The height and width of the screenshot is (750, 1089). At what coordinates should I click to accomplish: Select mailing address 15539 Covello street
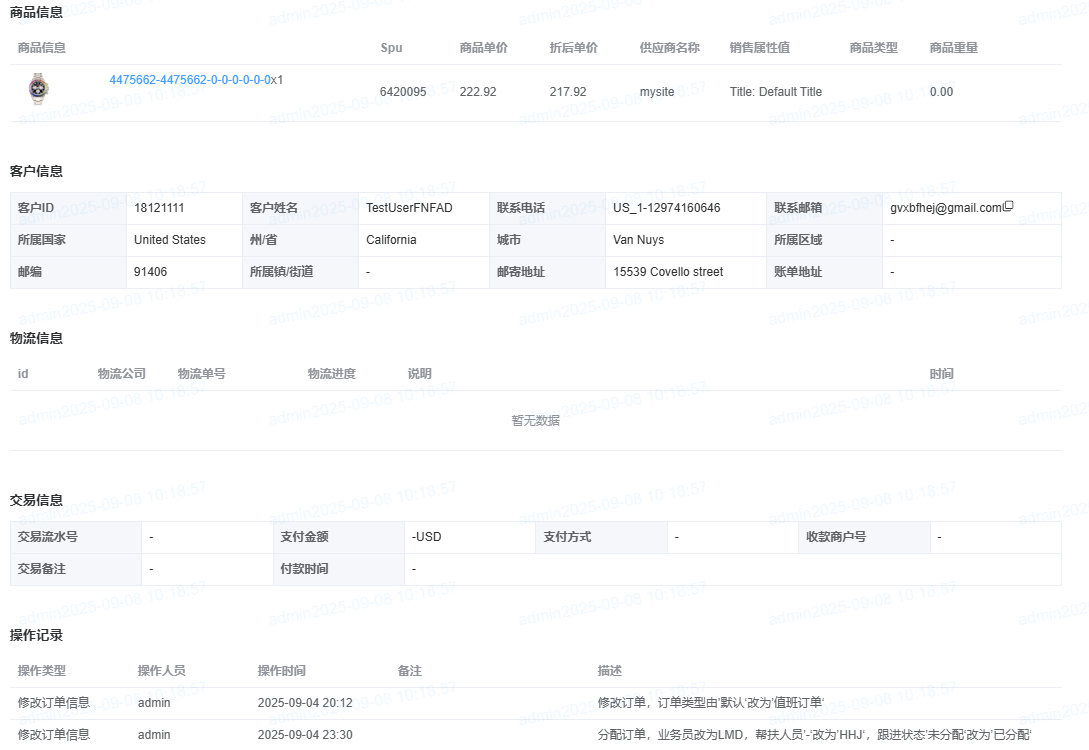[x=668, y=272]
